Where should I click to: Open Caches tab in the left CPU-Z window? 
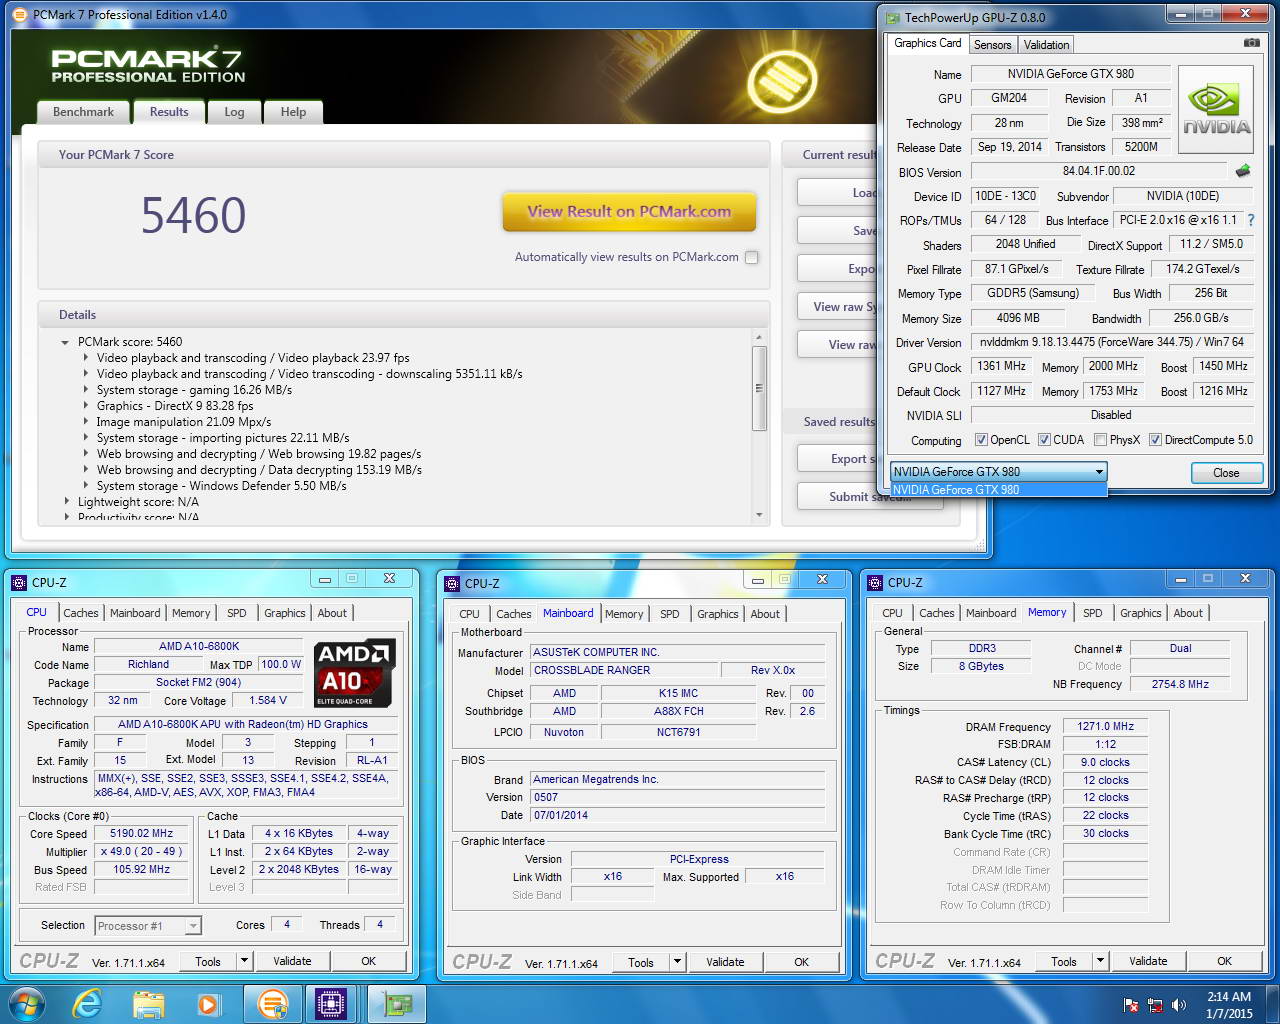[81, 613]
